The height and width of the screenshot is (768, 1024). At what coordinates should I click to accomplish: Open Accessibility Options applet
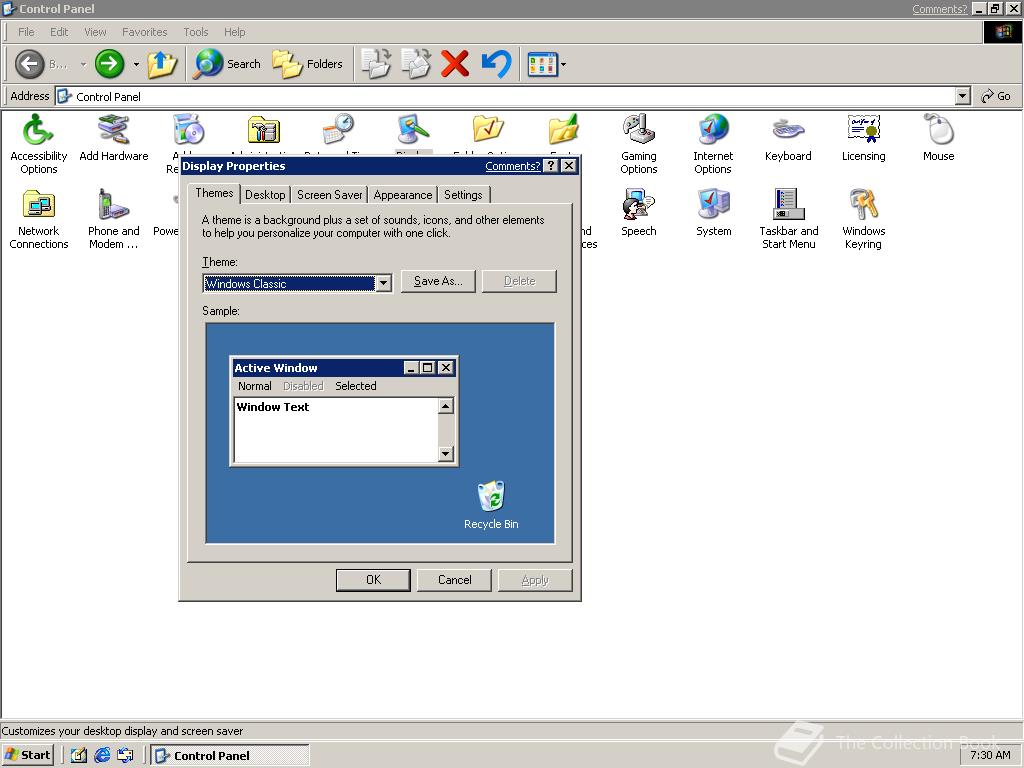[39, 144]
